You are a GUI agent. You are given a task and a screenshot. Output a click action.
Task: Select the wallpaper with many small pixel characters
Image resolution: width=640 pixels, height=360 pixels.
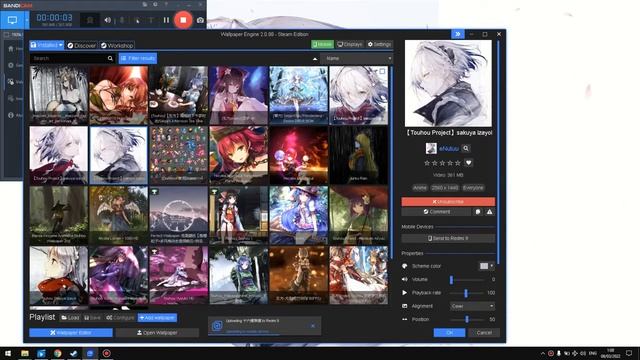(178, 155)
